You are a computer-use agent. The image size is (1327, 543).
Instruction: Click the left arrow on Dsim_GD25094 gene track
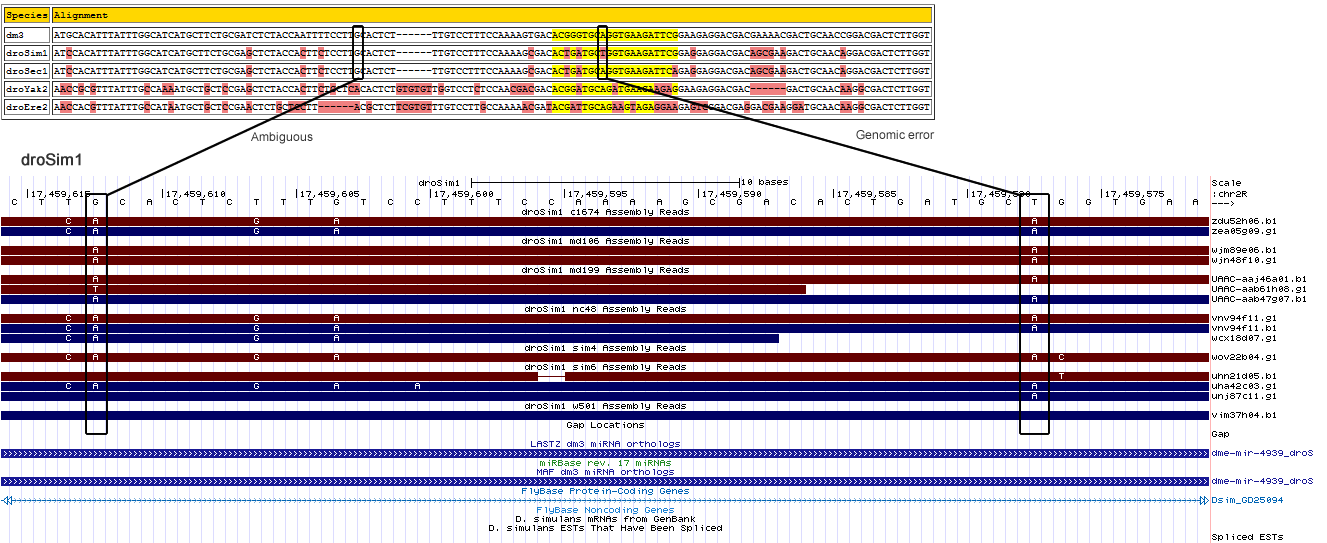pos(8,500)
